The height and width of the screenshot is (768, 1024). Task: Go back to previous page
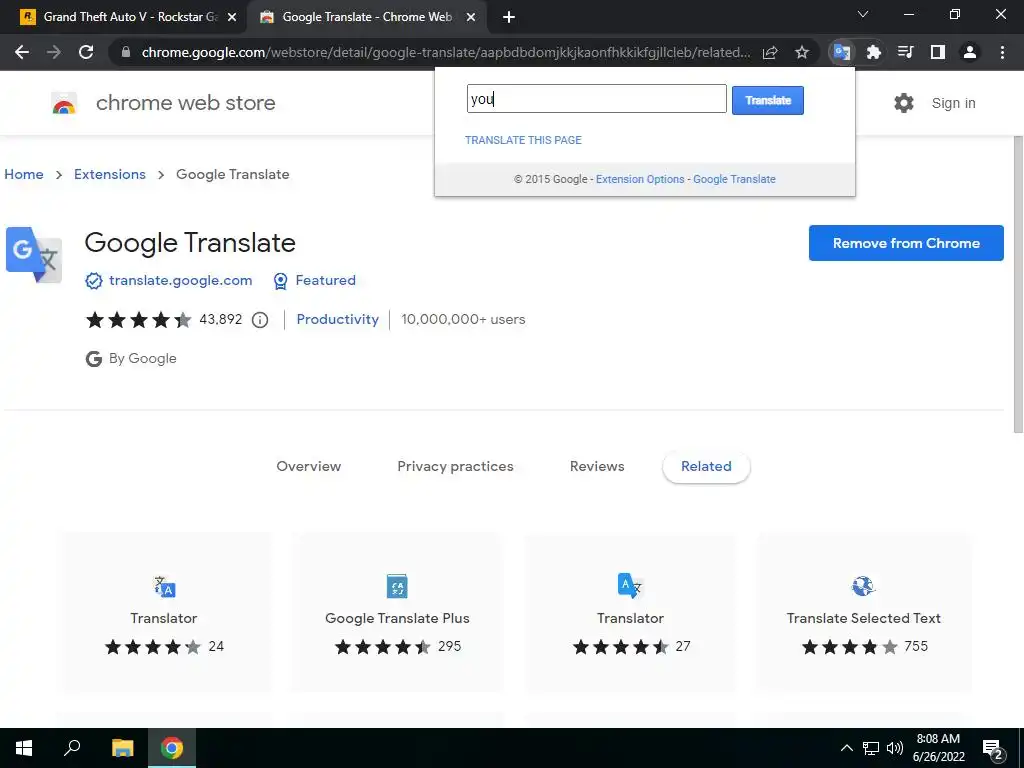tap(22, 52)
